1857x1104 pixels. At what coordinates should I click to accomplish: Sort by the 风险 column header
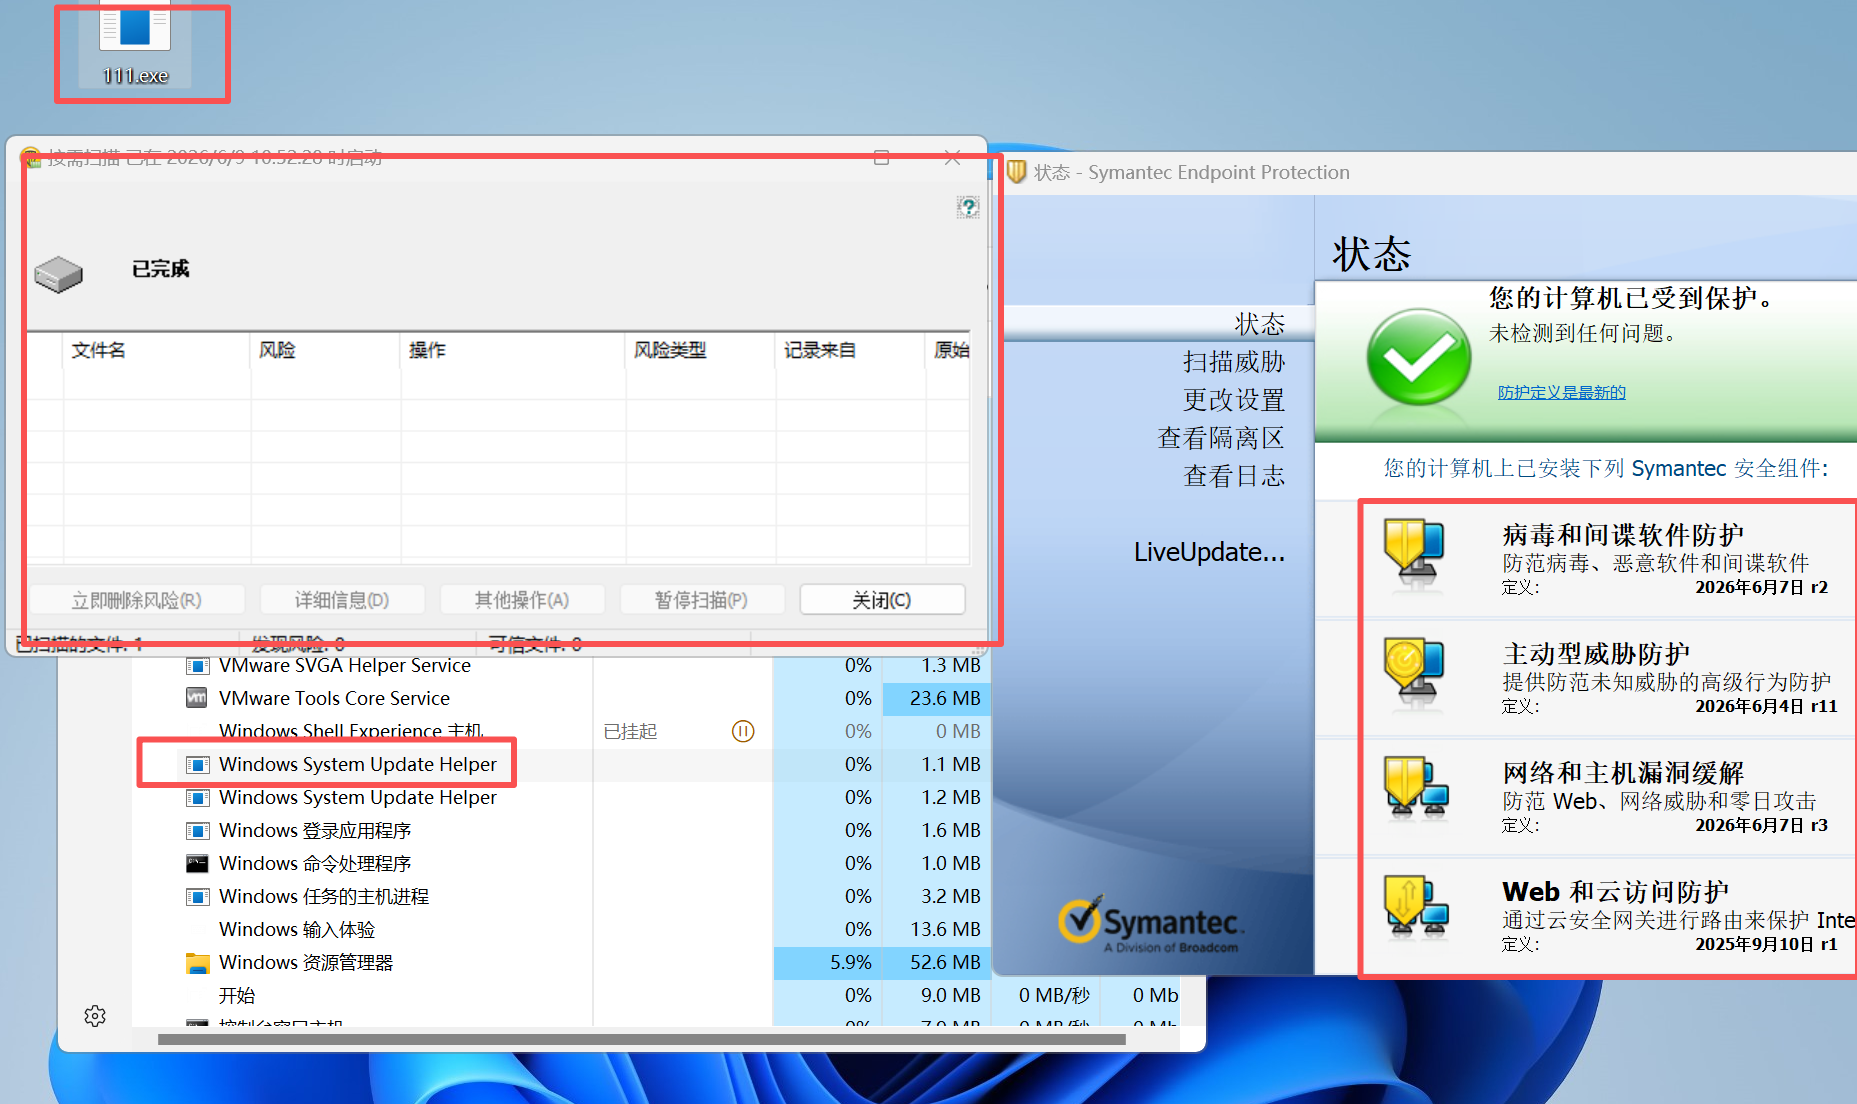tap(326, 350)
